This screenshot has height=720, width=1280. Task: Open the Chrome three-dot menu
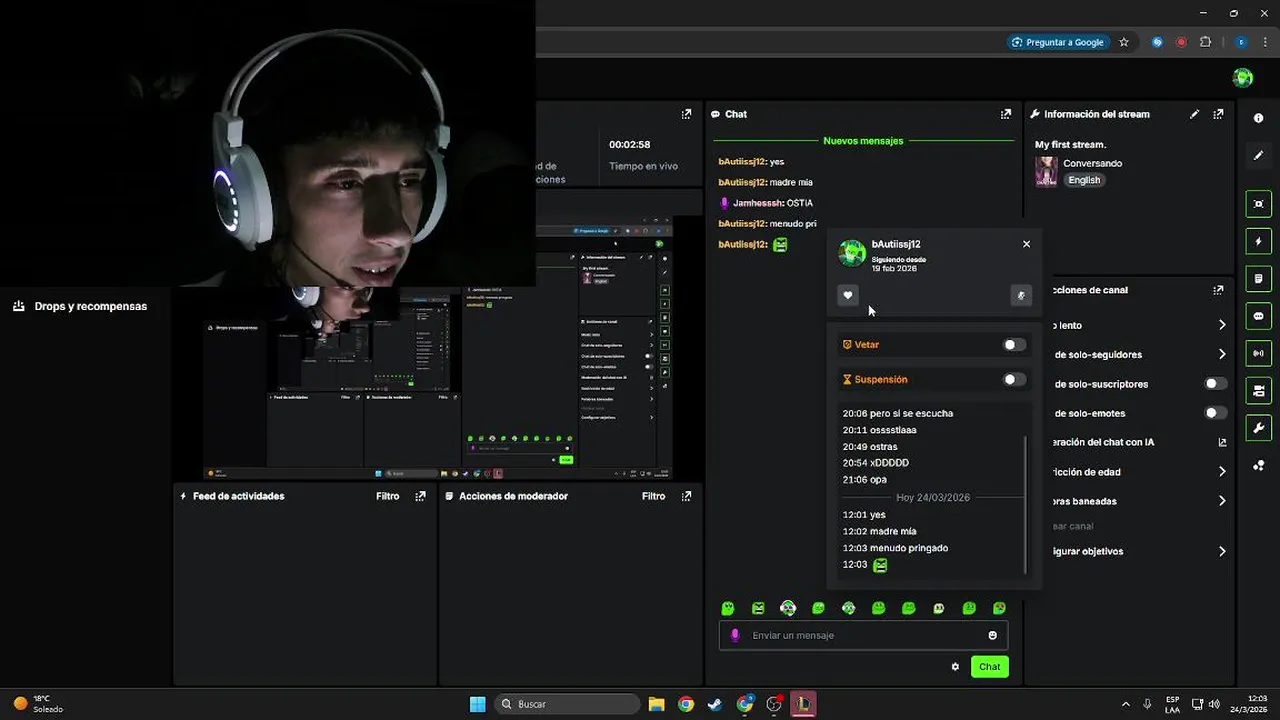[x=1266, y=42]
